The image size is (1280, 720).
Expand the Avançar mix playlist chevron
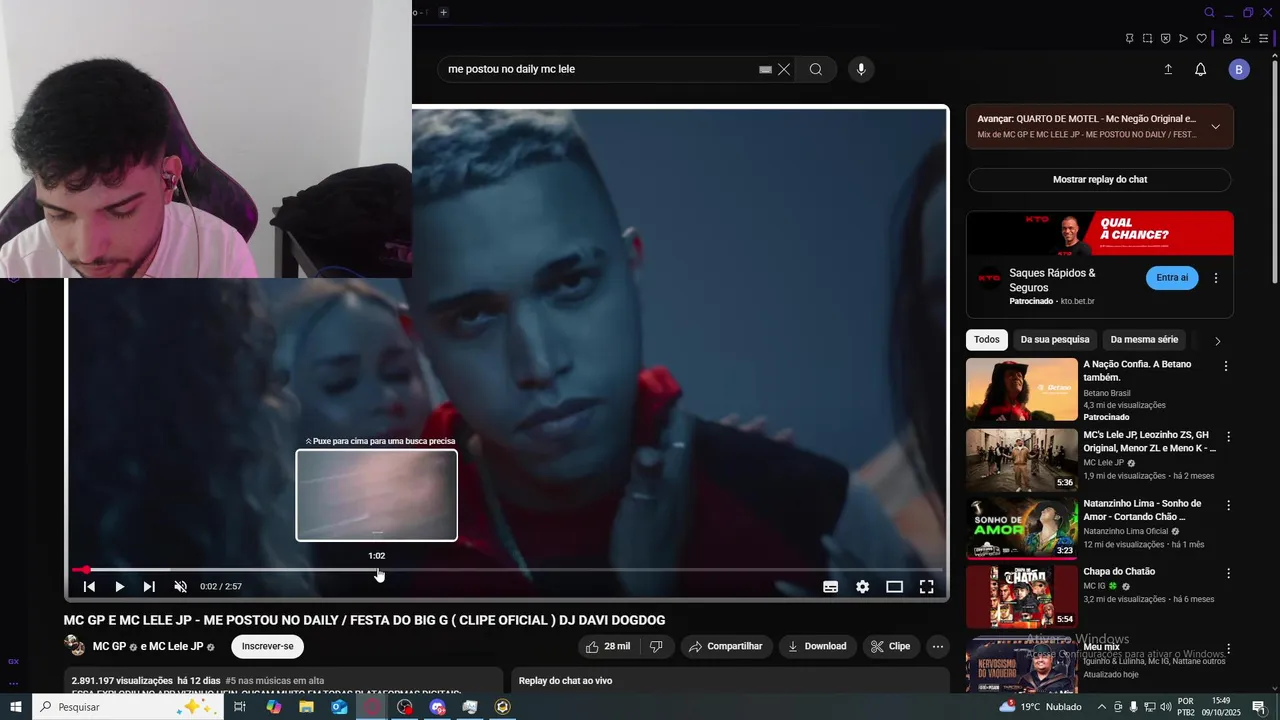pyautogui.click(x=1215, y=127)
